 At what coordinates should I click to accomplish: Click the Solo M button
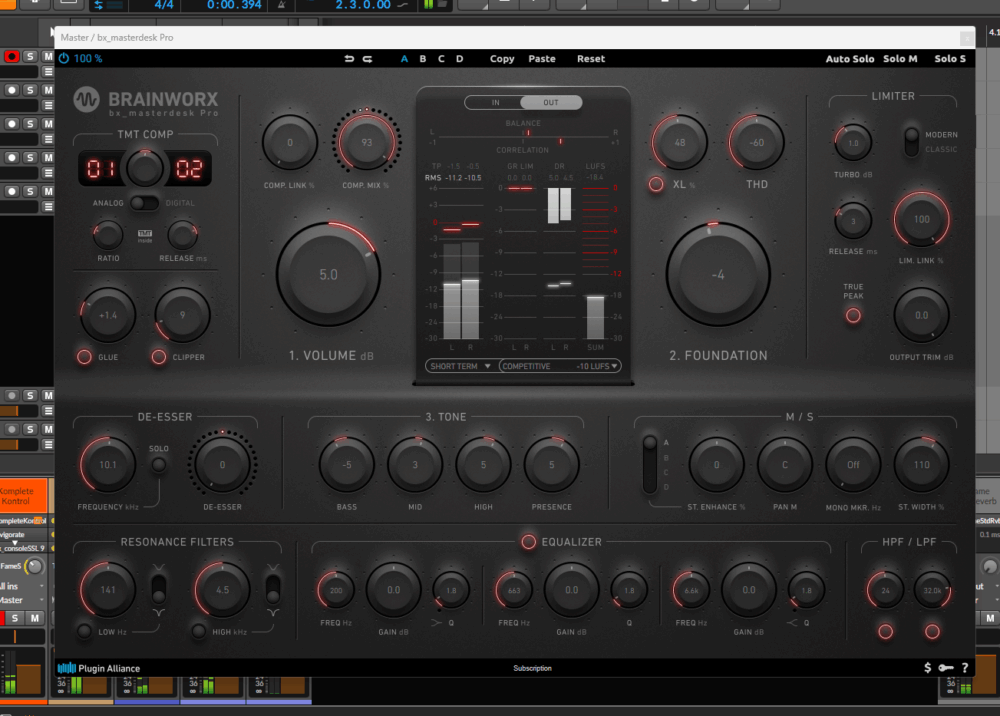(900, 59)
